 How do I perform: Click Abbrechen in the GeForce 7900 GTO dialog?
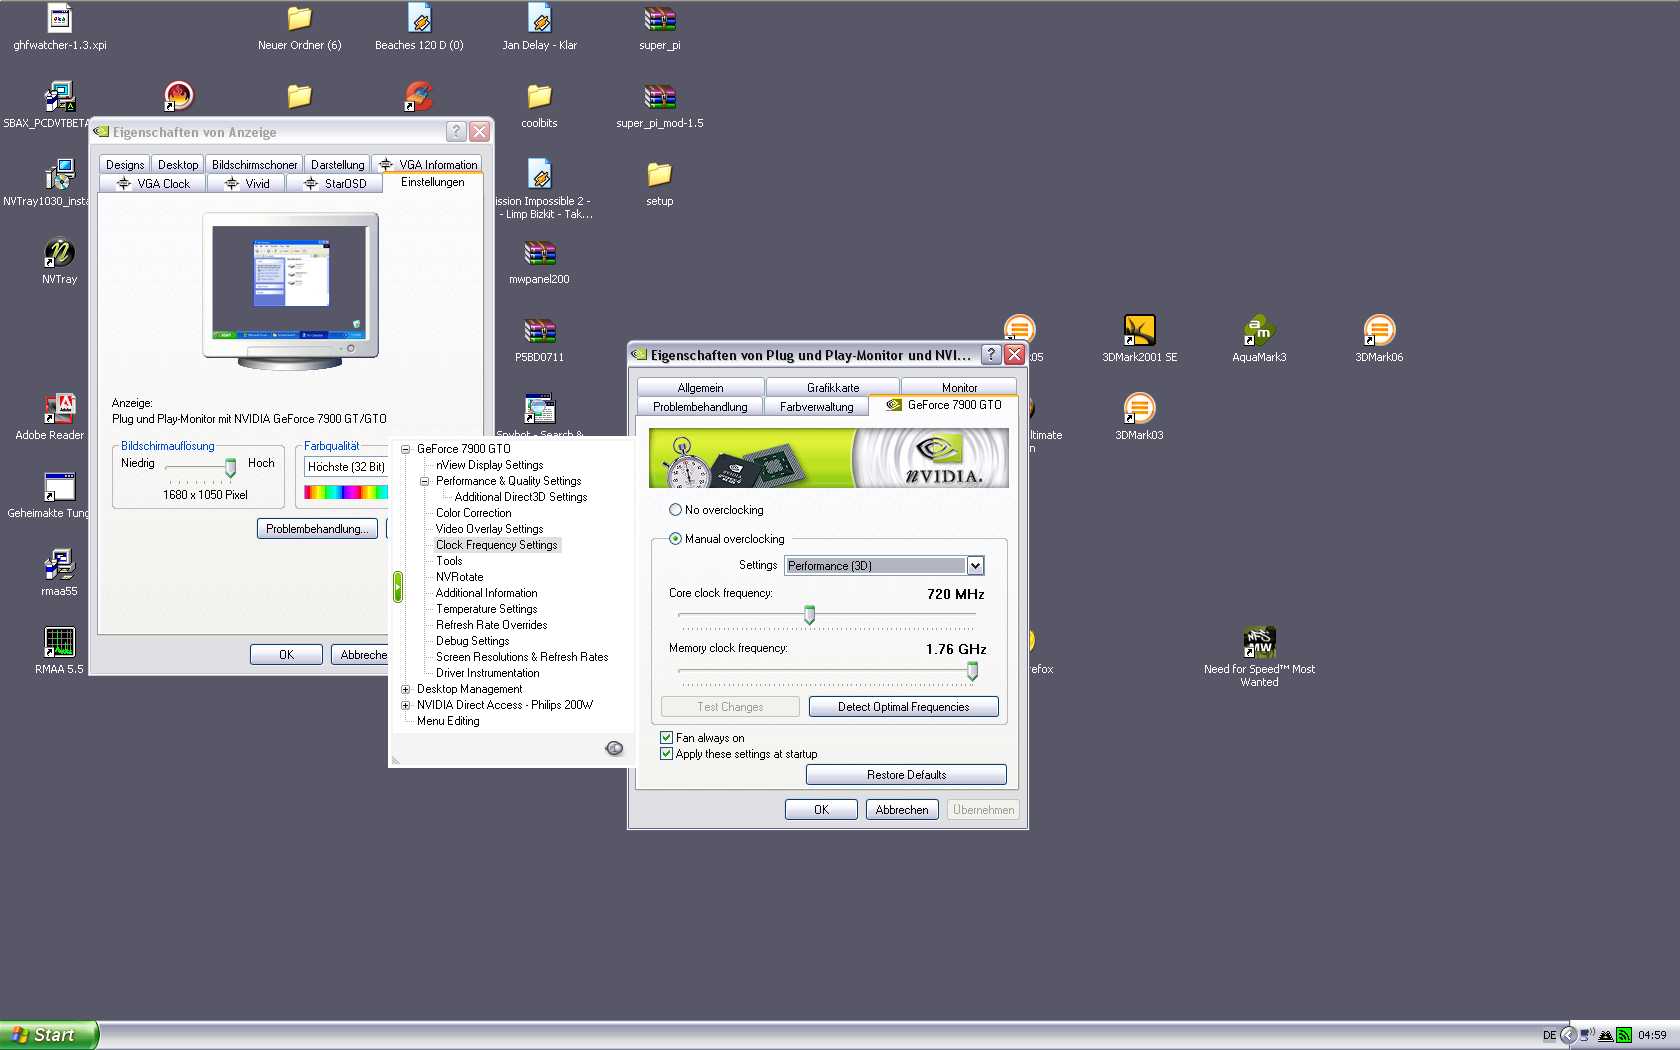pyautogui.click(x=902, y=810)
